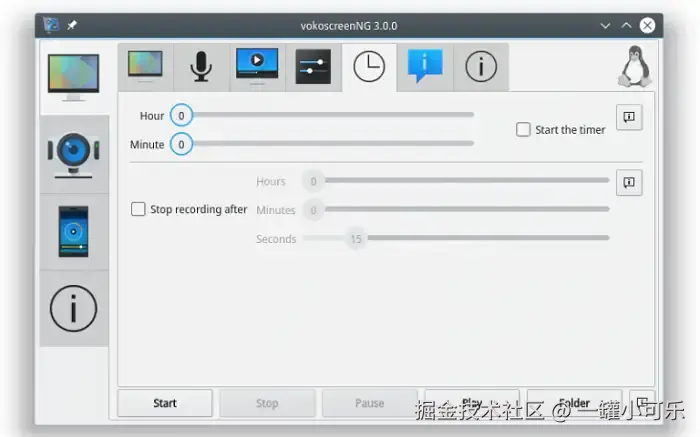The width and height of the screenshot is (700, 437).
Task: Open the screen recording sidebar section
Action: pos(74,77)
